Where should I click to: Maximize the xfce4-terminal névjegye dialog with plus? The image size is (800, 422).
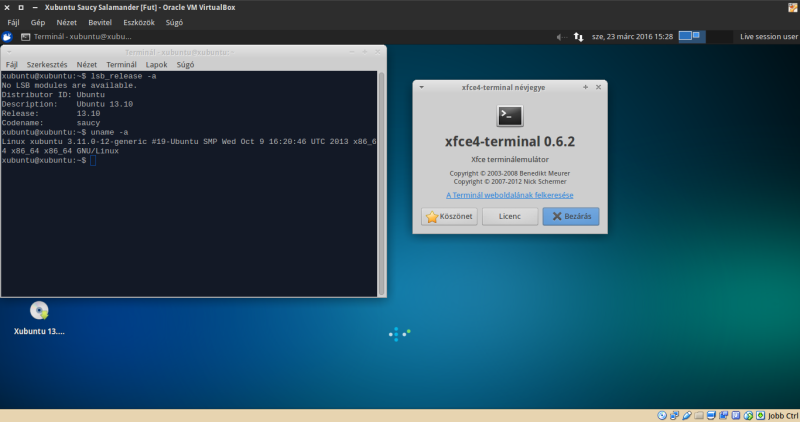point(585,87)
